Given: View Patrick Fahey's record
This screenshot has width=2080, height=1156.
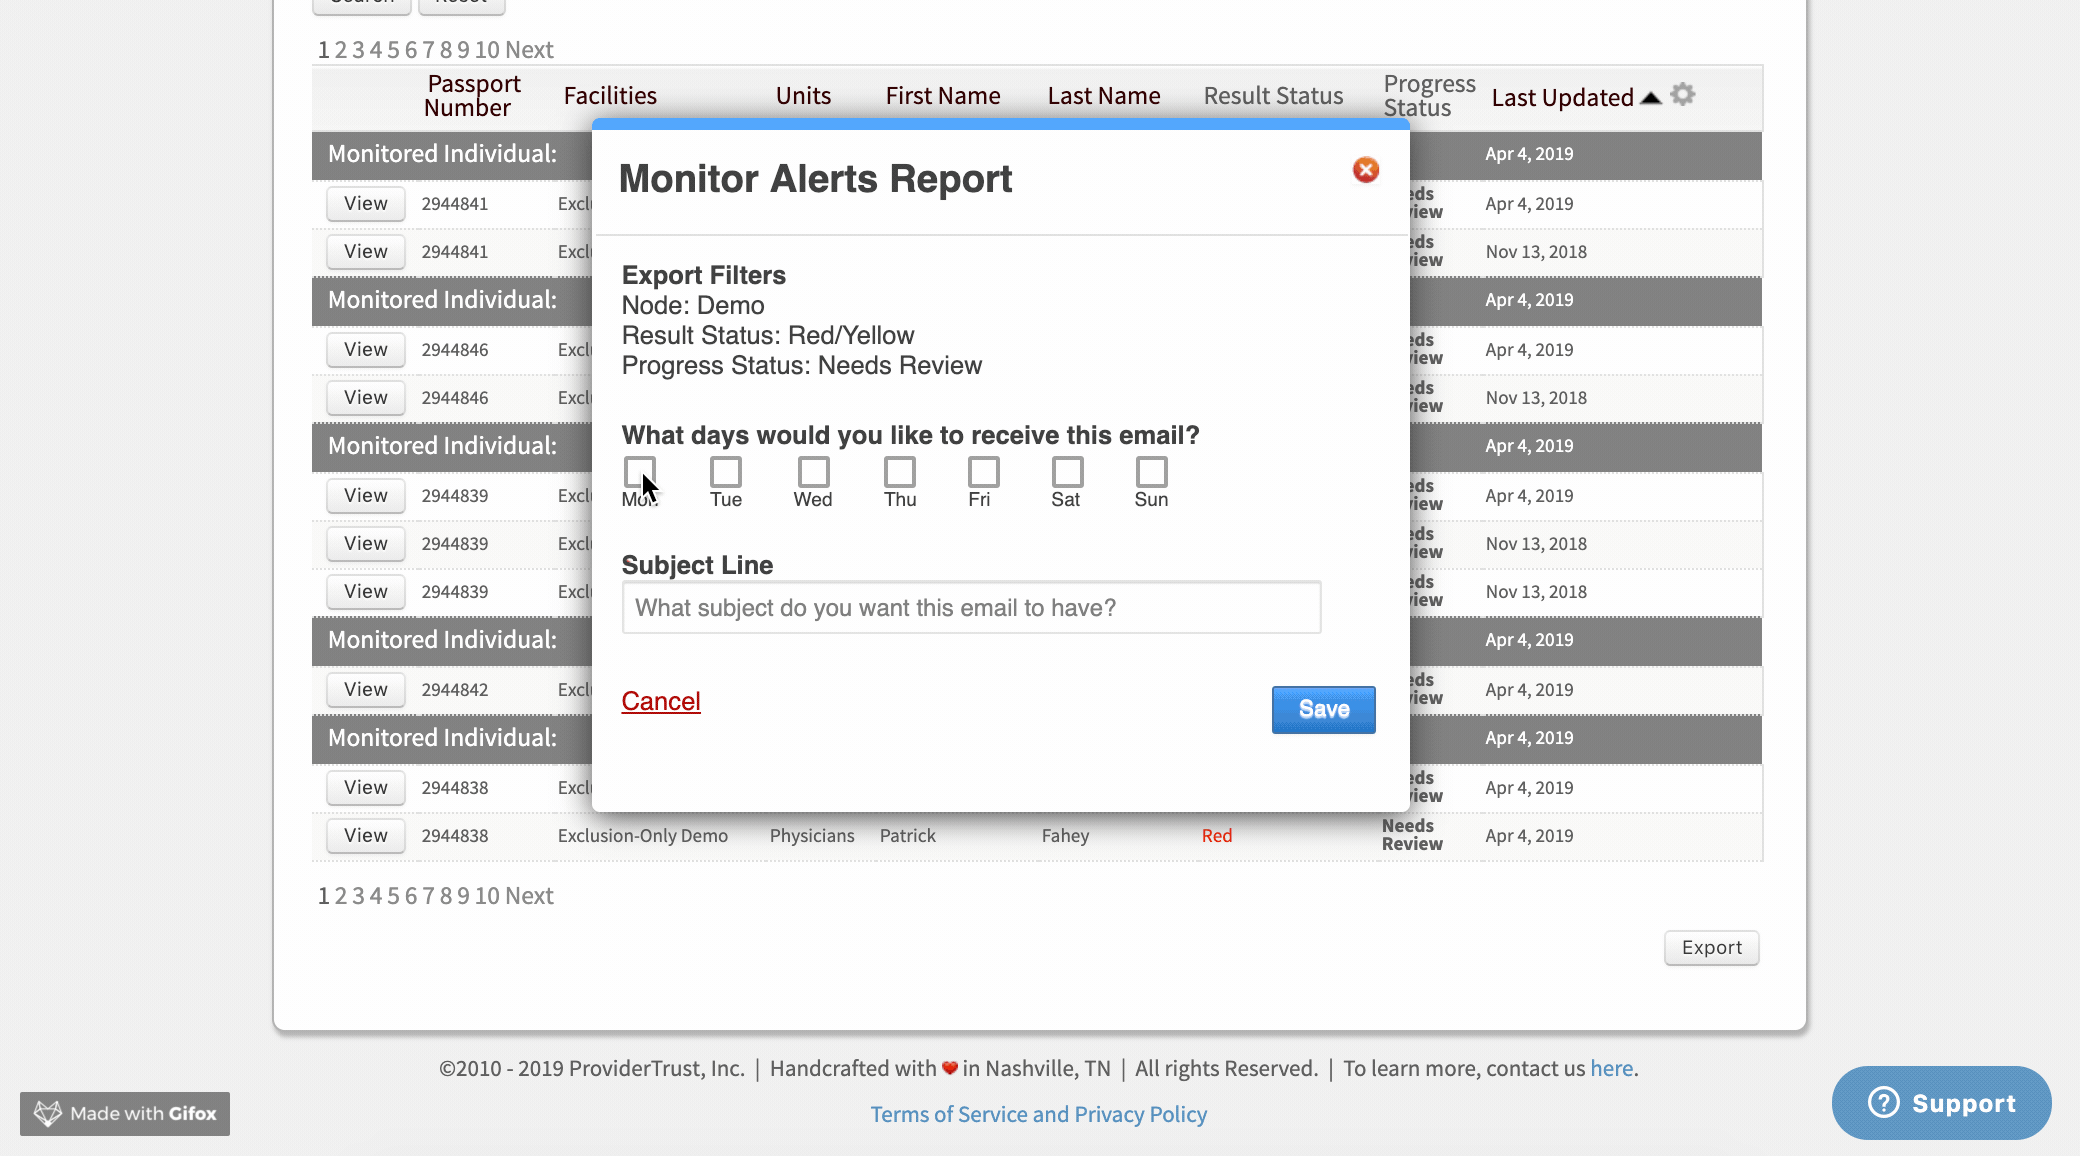Looking at the screenshot, I should click(366, 835).
